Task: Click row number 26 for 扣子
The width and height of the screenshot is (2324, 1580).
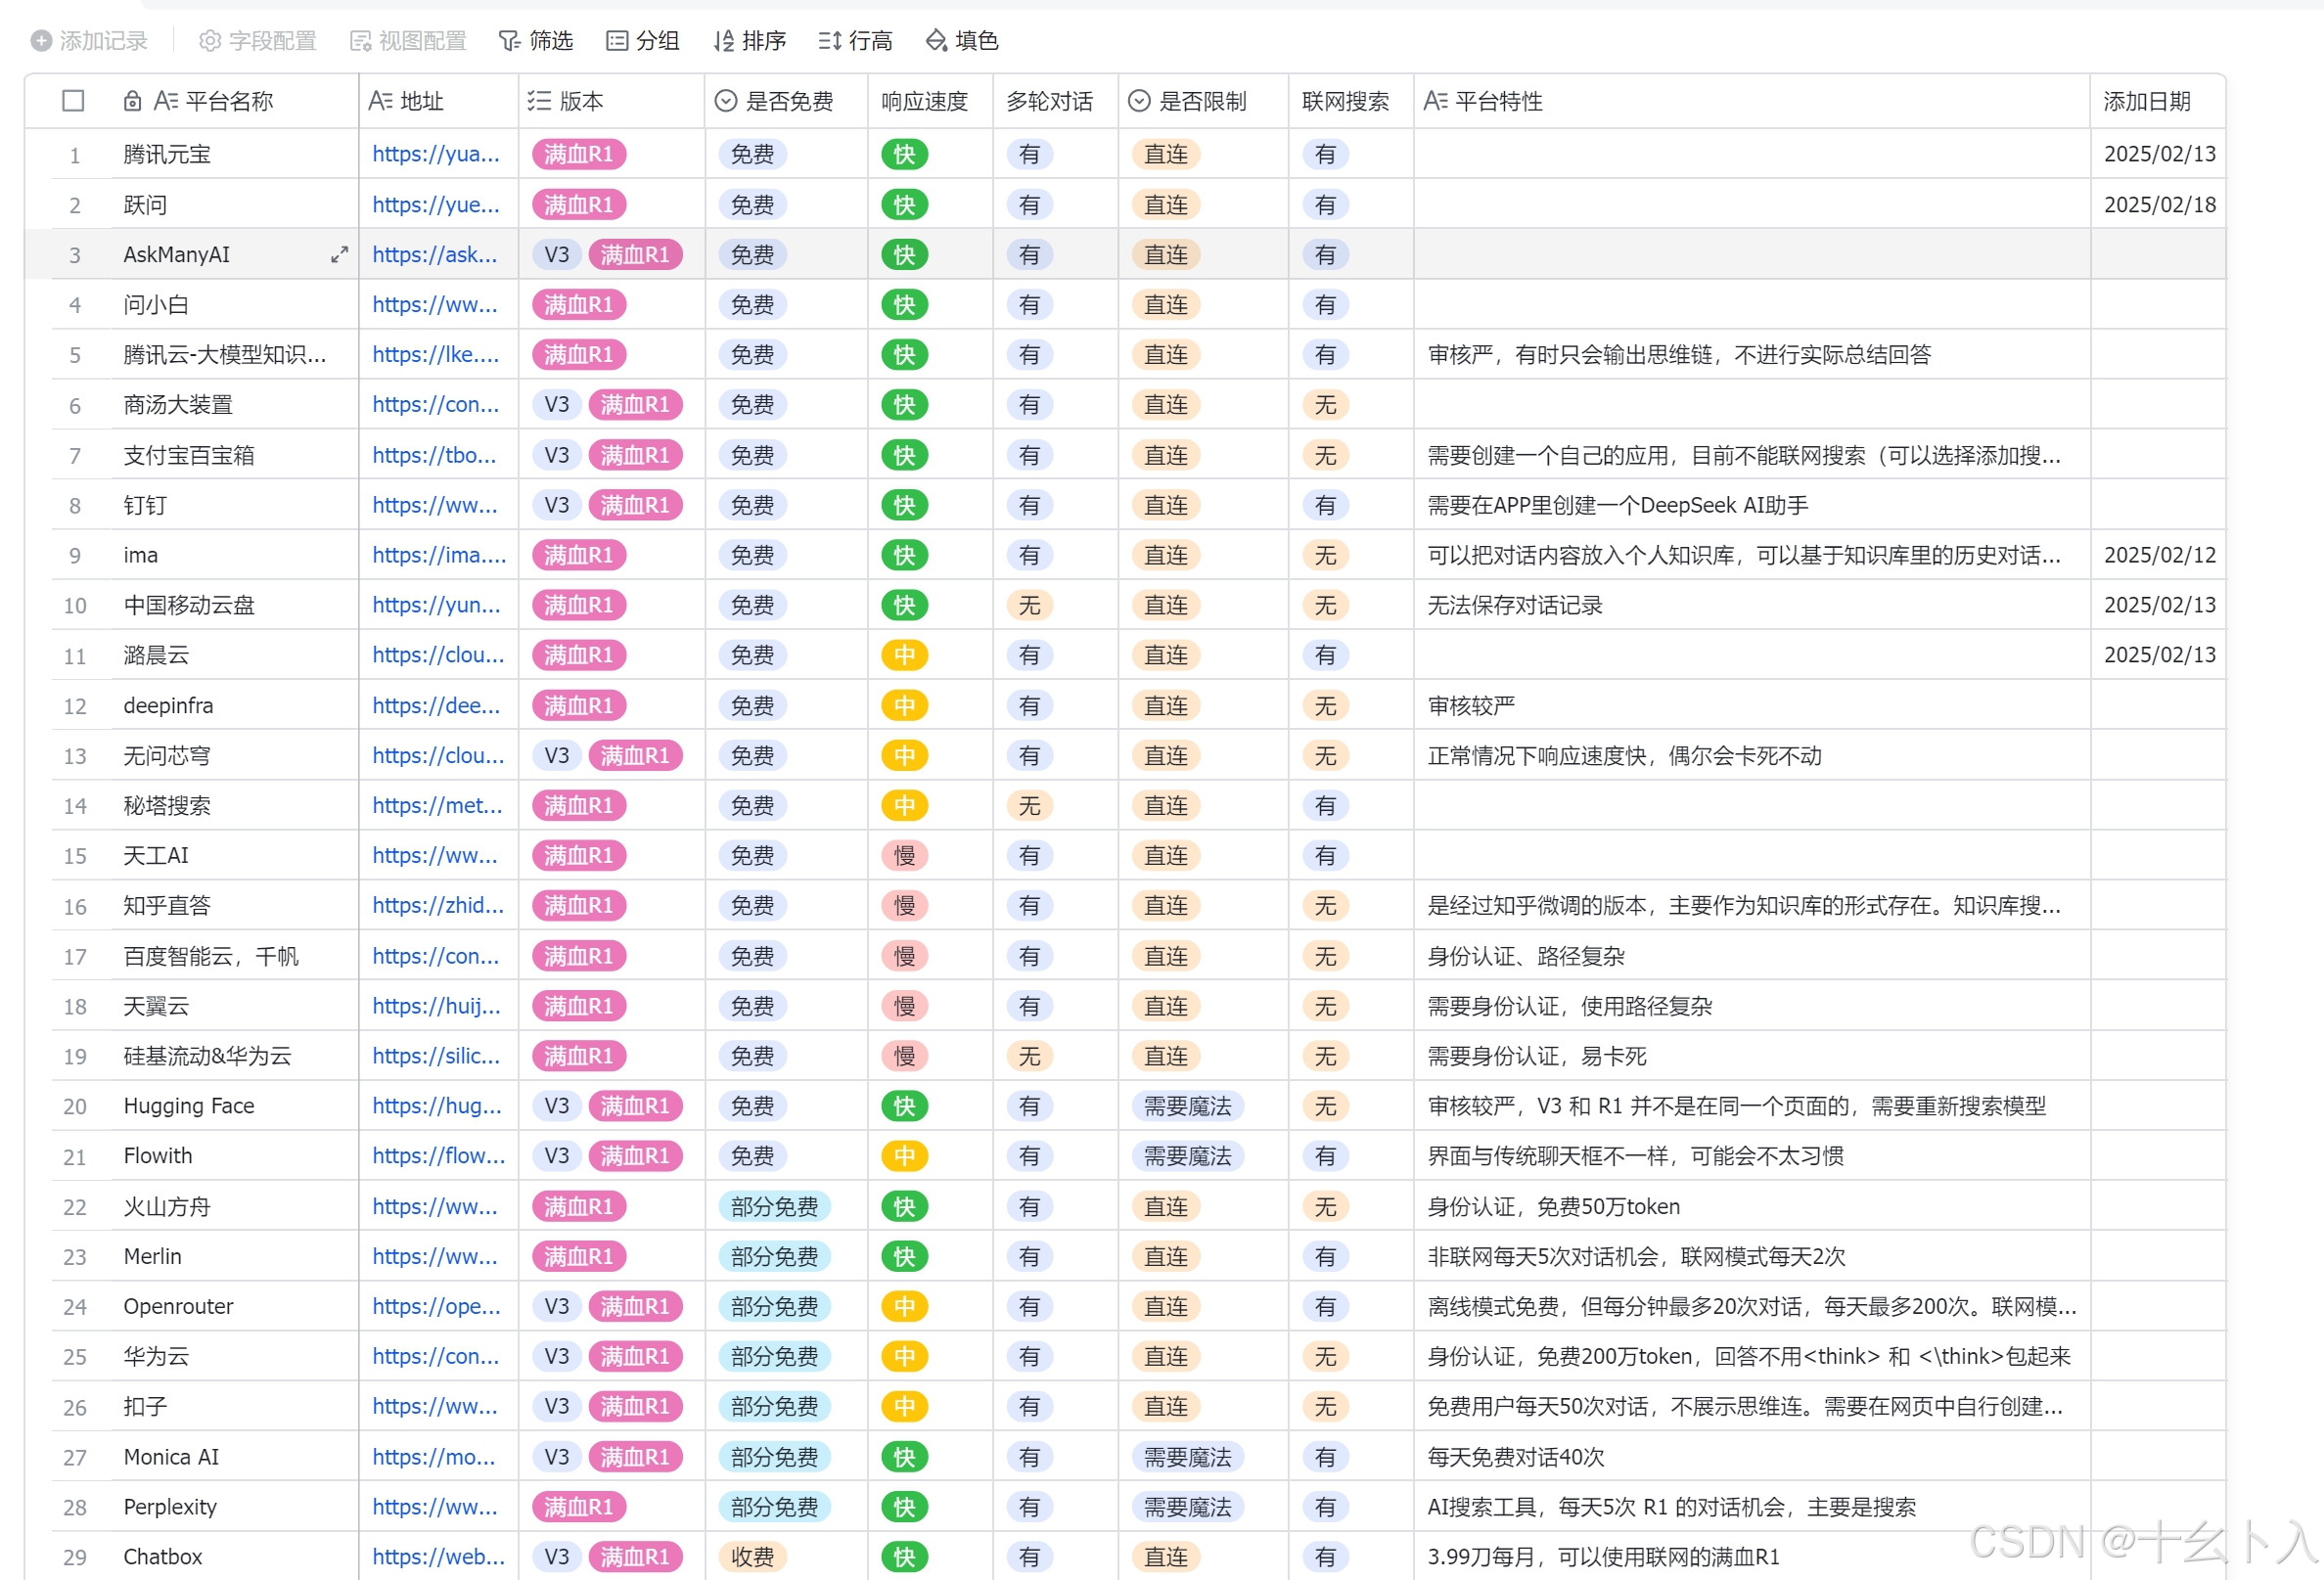Action: point(75,1407)
